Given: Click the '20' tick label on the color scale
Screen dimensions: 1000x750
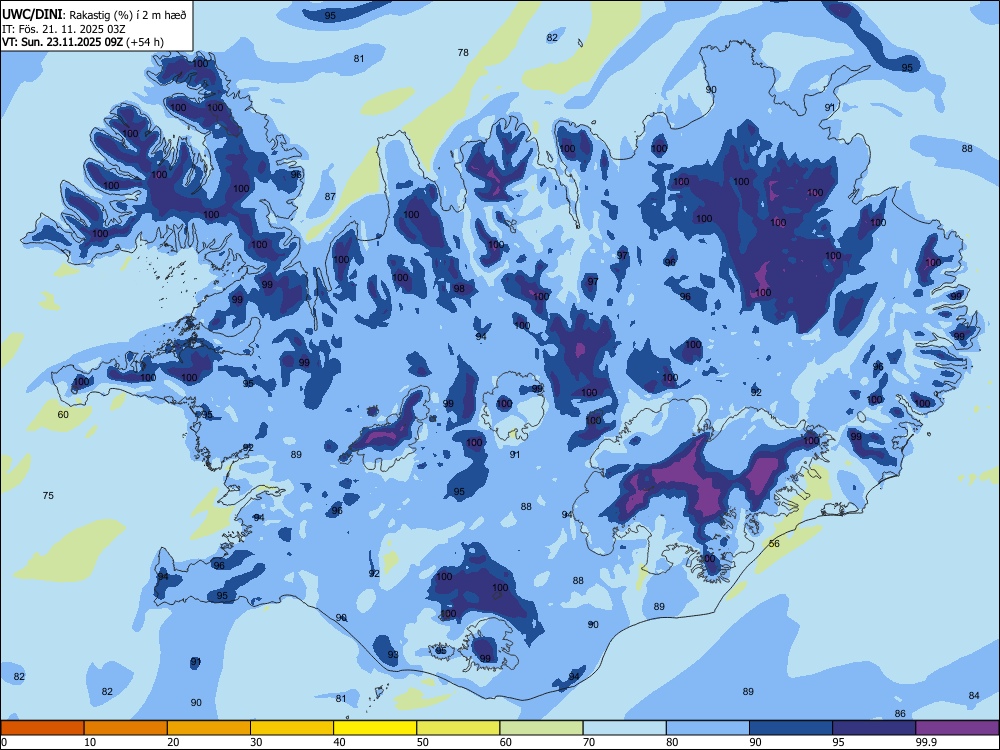Looking at the screenshot, I should [173, 742].
